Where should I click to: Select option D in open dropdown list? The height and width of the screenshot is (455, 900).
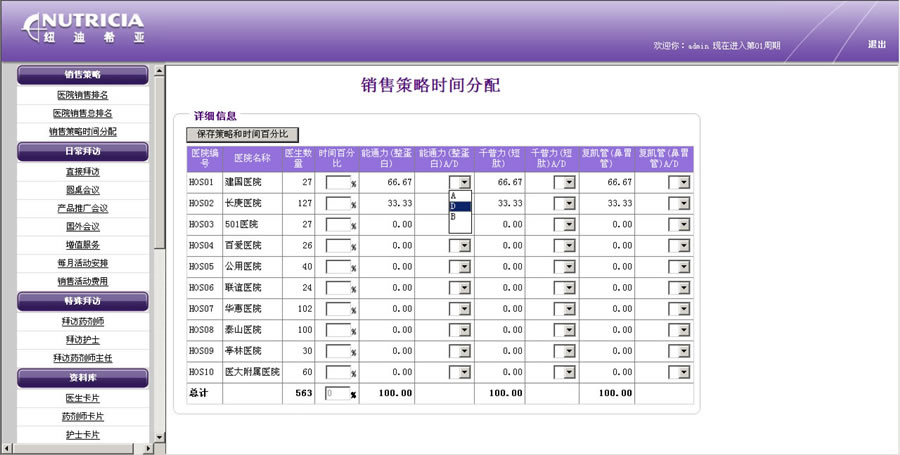pyautogui.click(x=460, y=206)
